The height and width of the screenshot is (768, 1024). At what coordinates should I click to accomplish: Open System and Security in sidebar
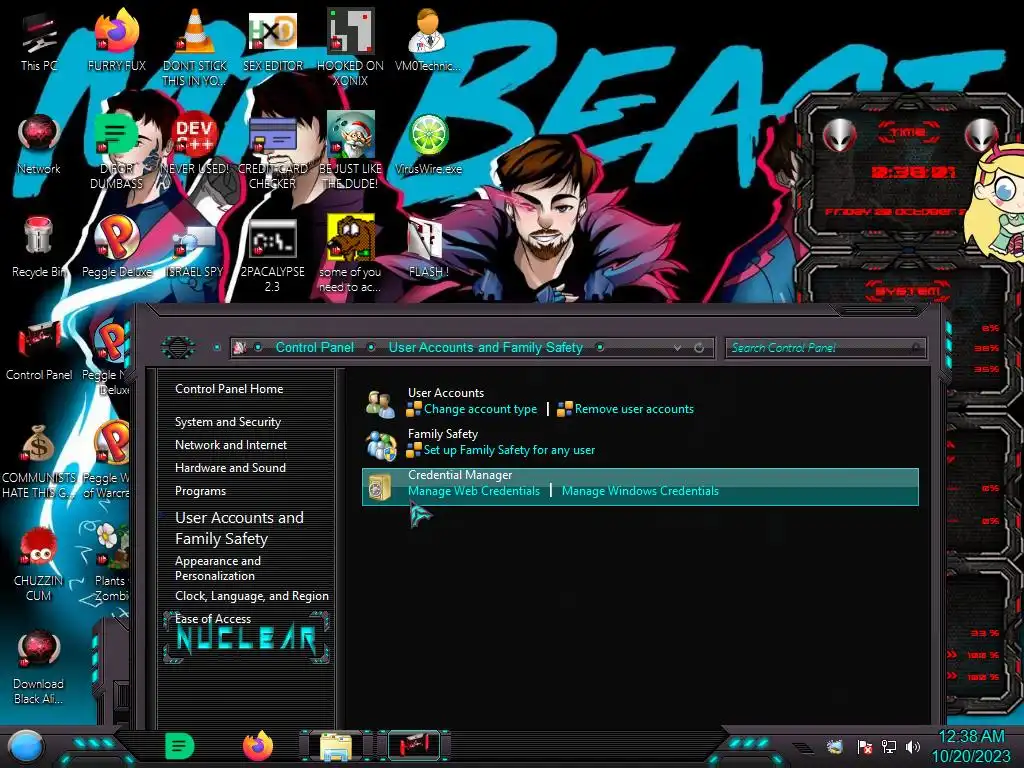227,422
